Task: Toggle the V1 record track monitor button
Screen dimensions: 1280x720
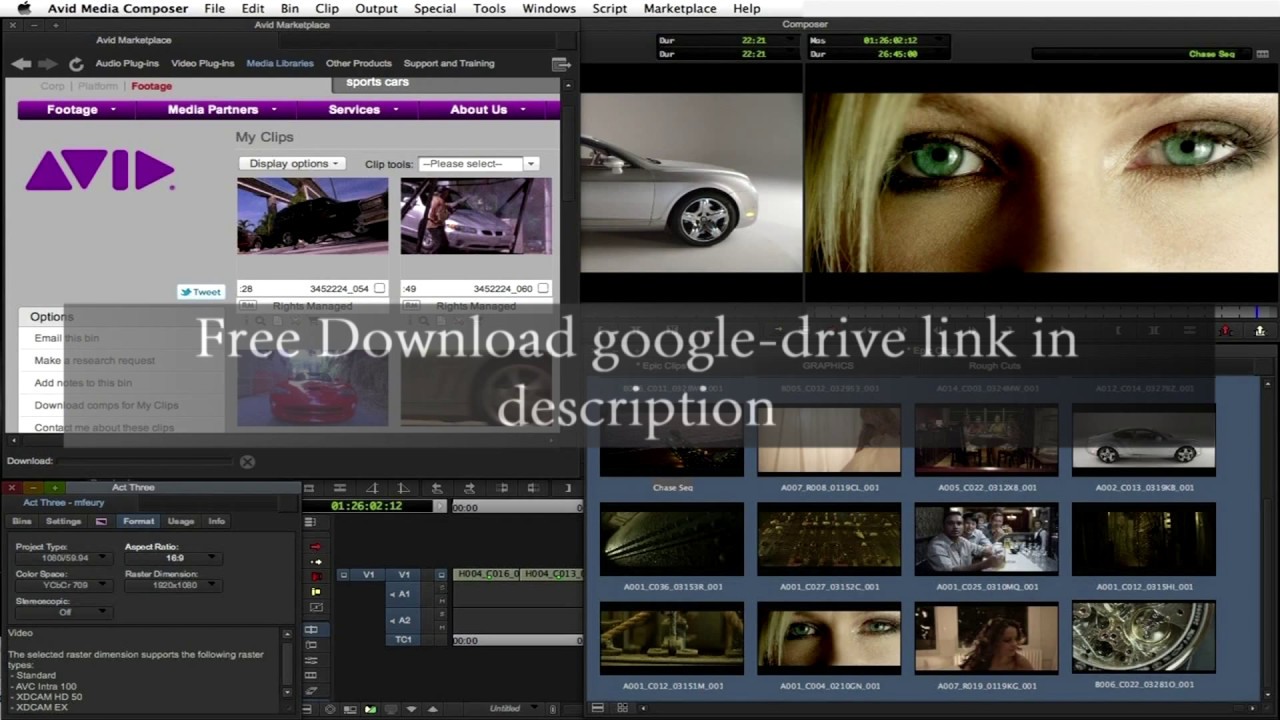Action: pyautogui.click(x=441, y=575)
